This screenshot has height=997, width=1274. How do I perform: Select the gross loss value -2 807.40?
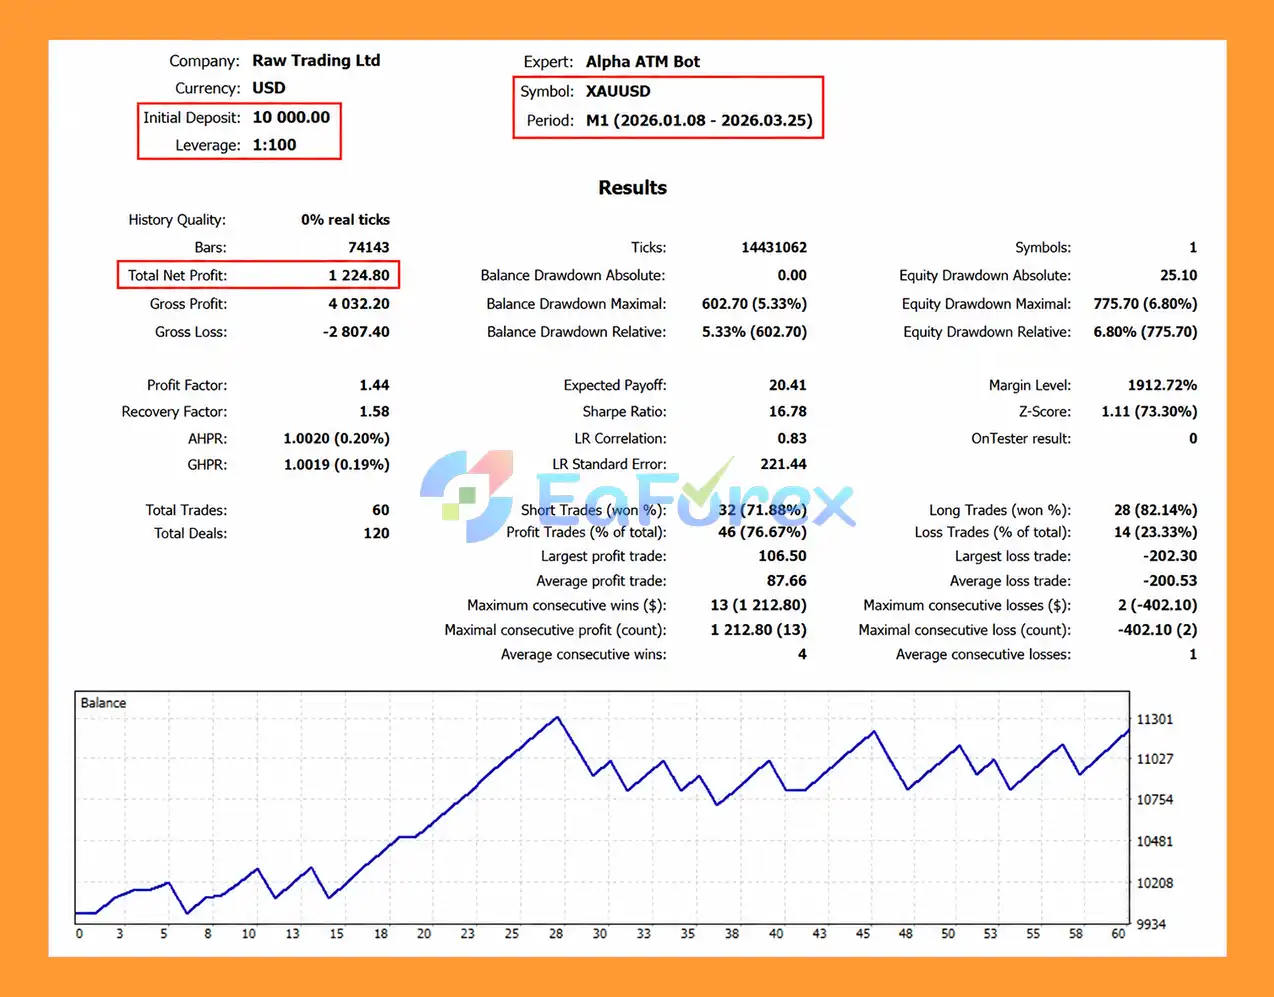[356, 331]
